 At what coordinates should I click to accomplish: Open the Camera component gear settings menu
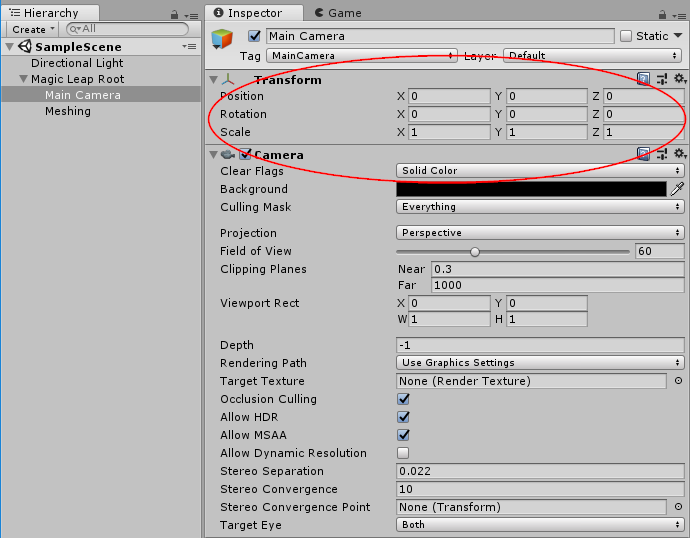pos(679,154)
